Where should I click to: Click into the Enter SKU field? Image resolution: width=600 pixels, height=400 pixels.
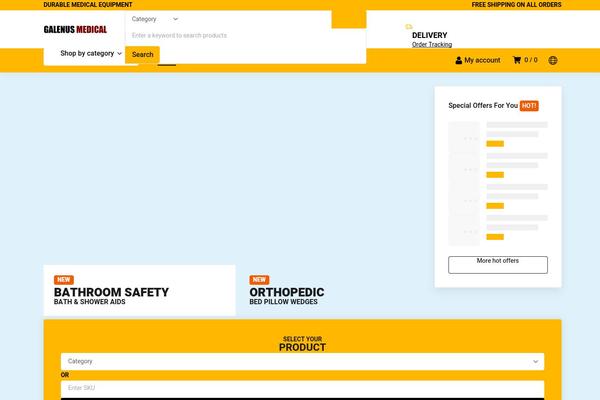click(302, 388)
